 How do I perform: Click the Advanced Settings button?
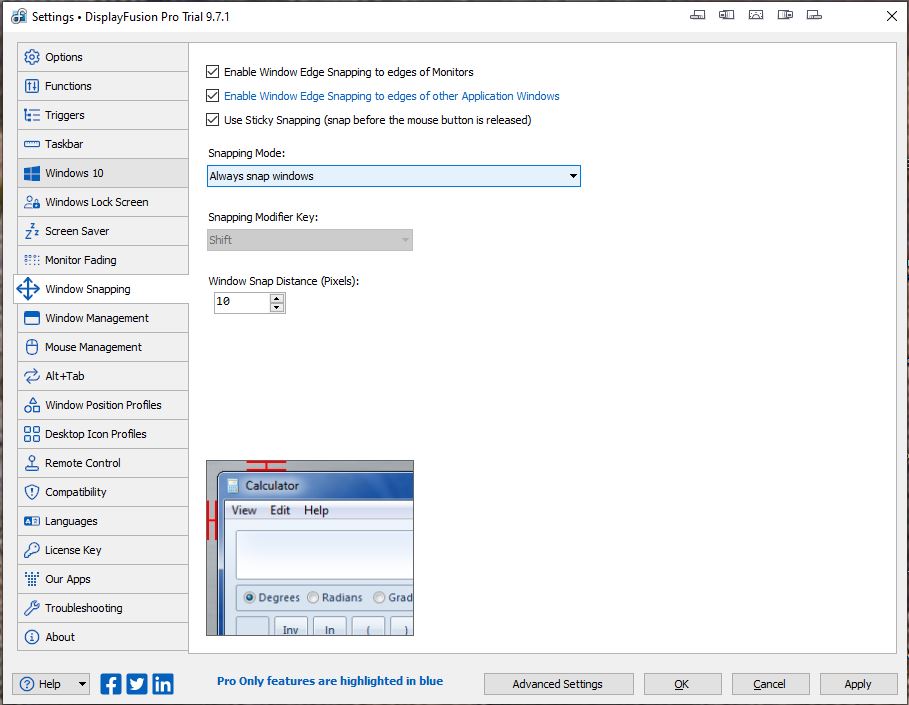pyautogui.click(x=558, y=684)
